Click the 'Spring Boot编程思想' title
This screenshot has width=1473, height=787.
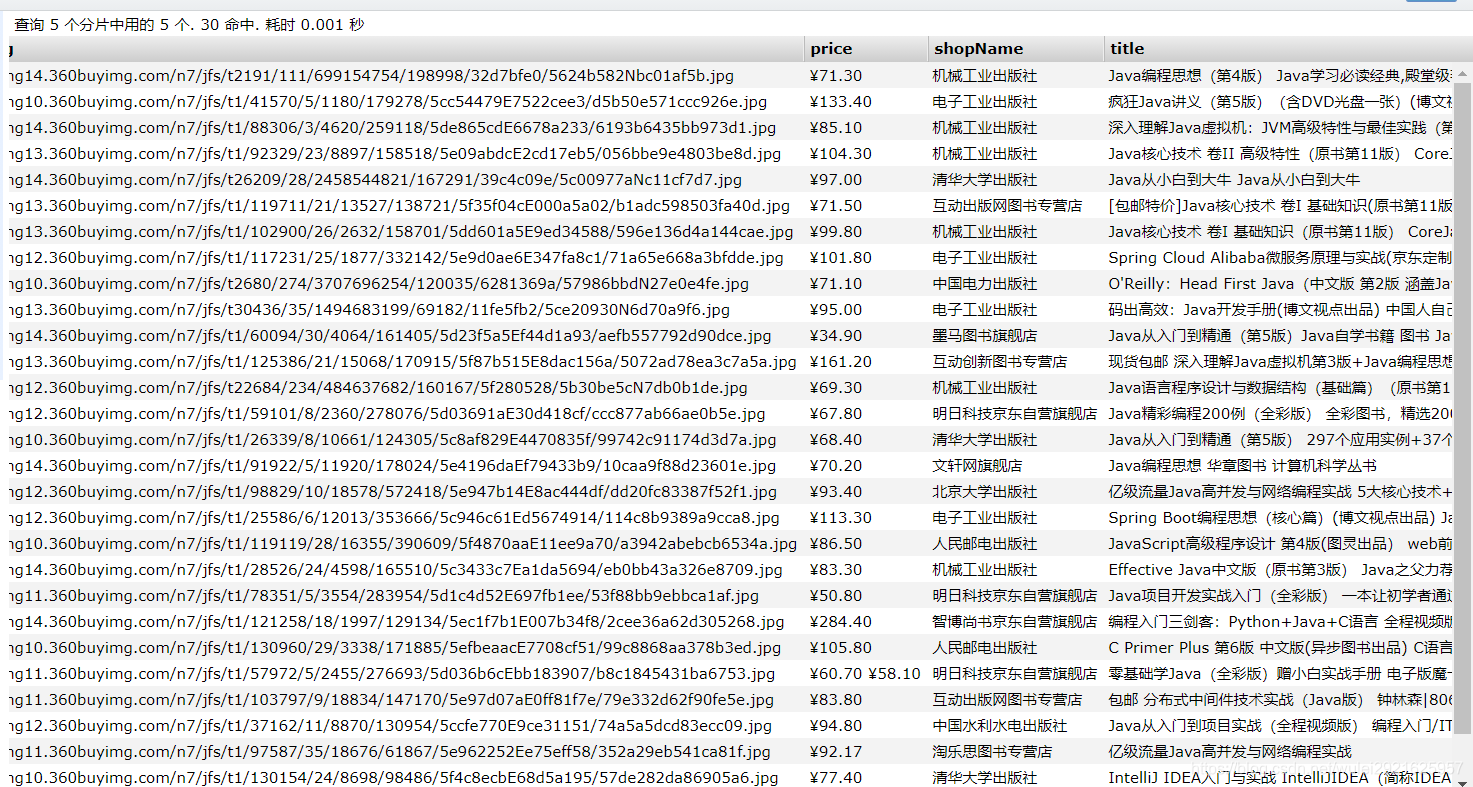click(x=1280, y=518)
